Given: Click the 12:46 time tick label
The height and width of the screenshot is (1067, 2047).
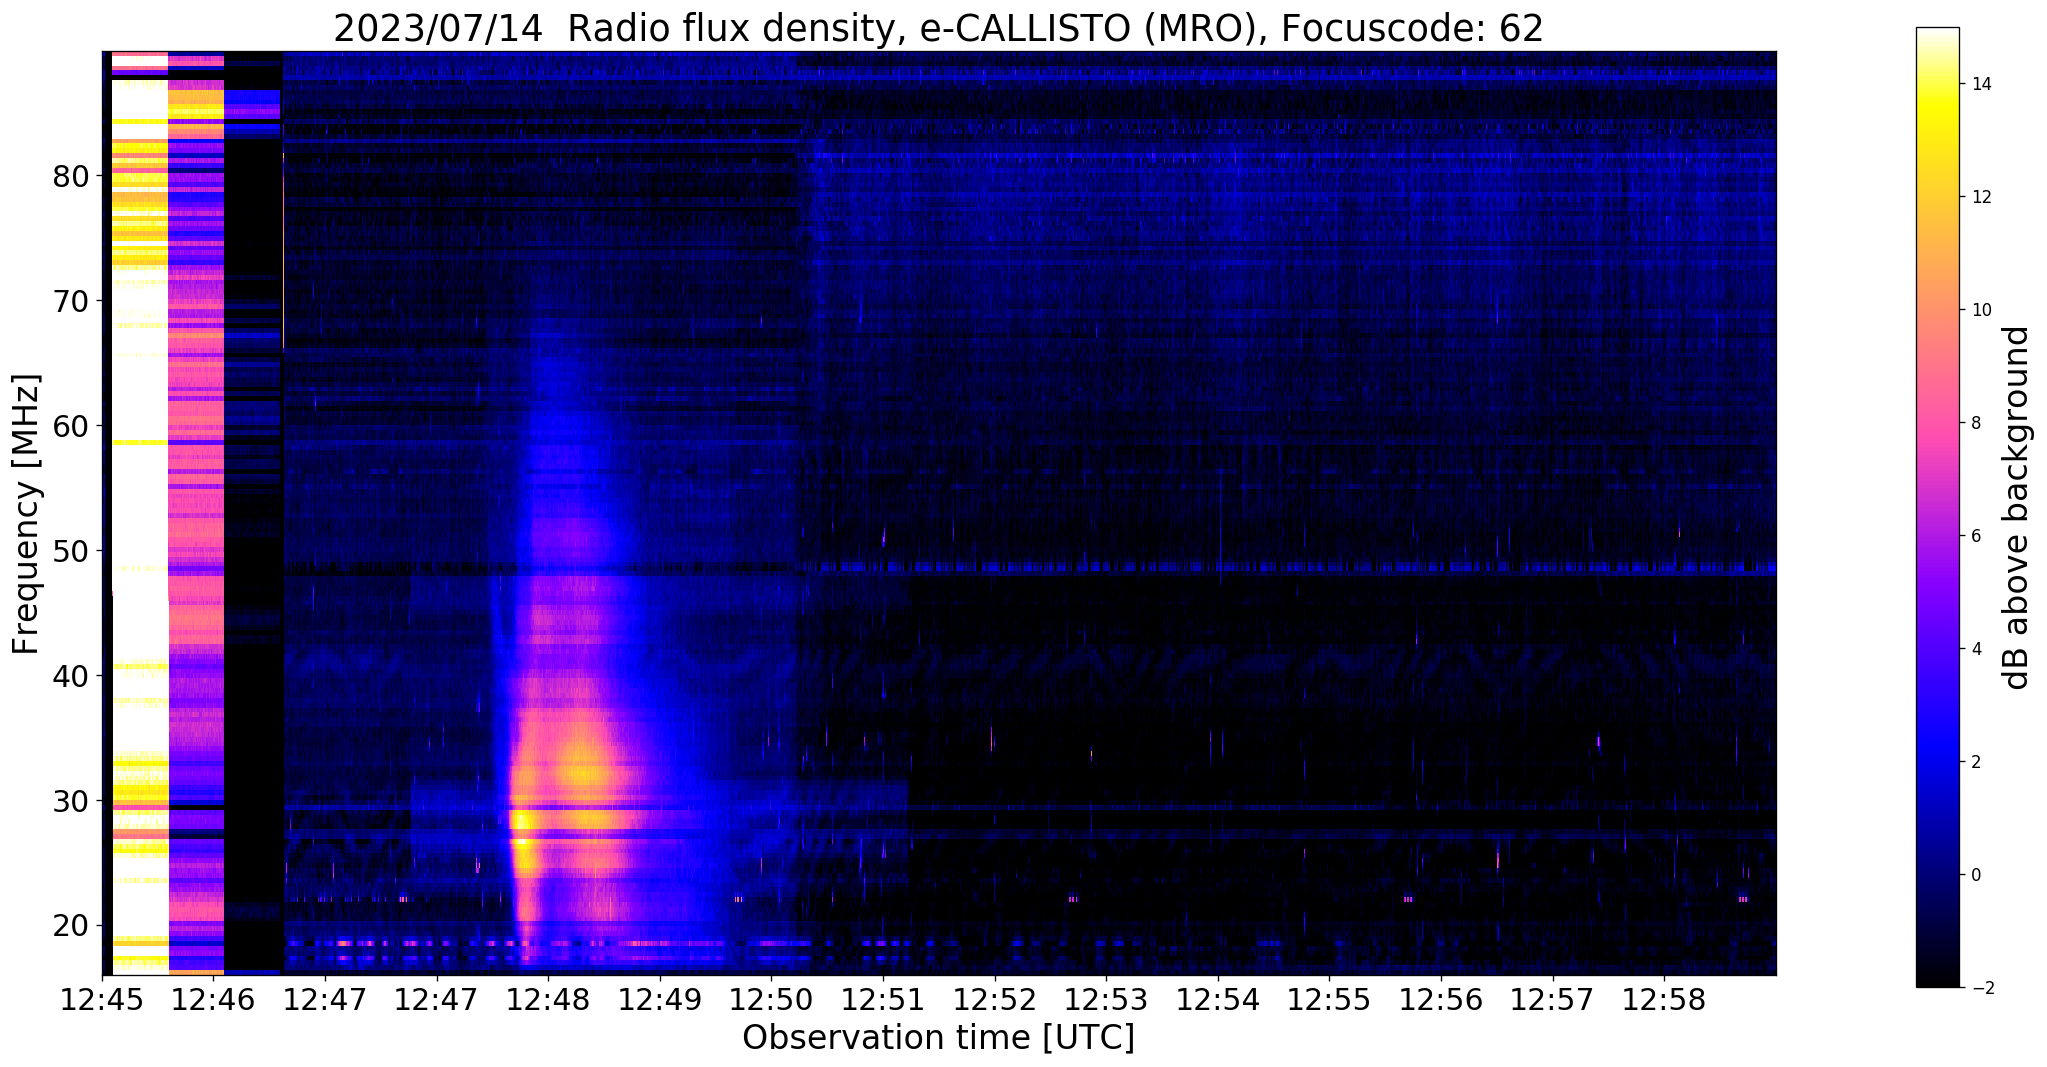Looking at the screenshot, I should pos(212,1000).
